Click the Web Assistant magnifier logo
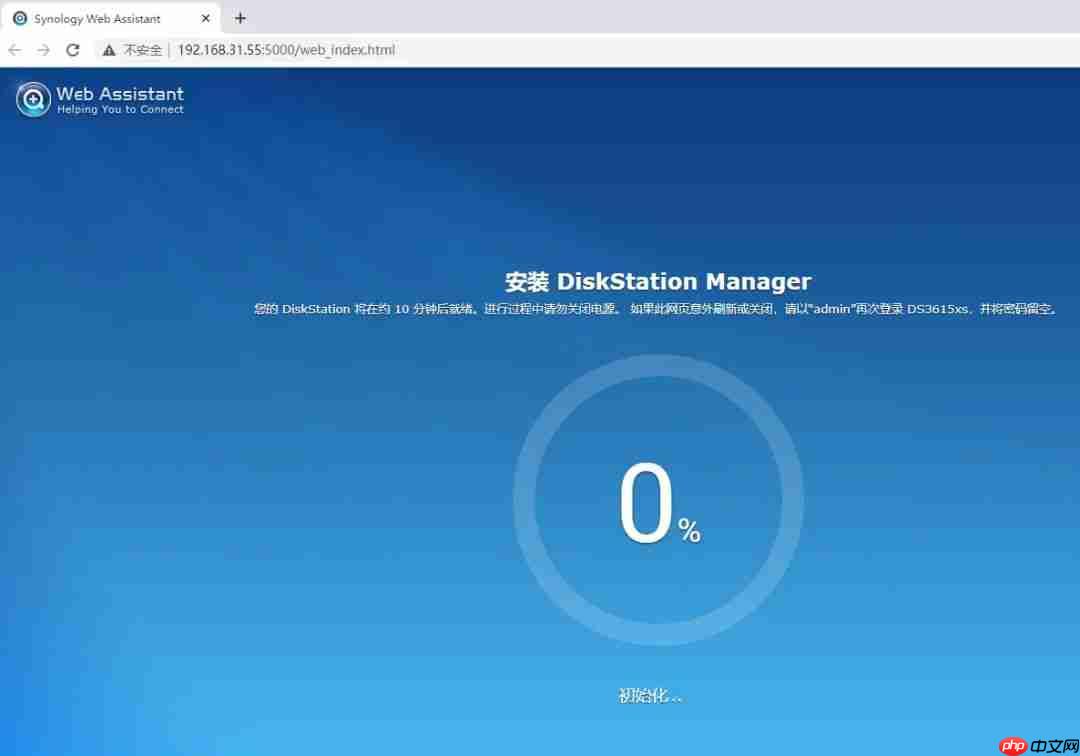The image size is (1080, 756). (33, 99)
